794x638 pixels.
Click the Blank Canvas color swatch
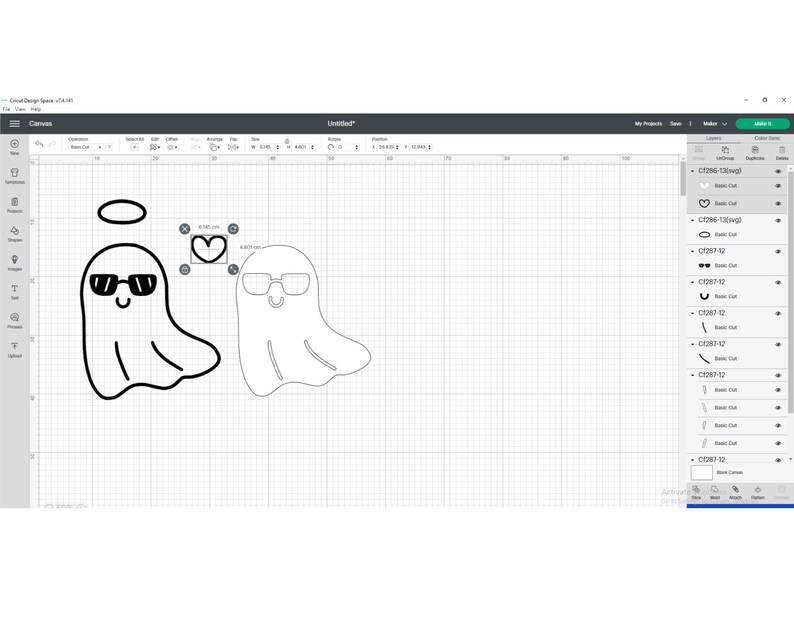(701, 472)
